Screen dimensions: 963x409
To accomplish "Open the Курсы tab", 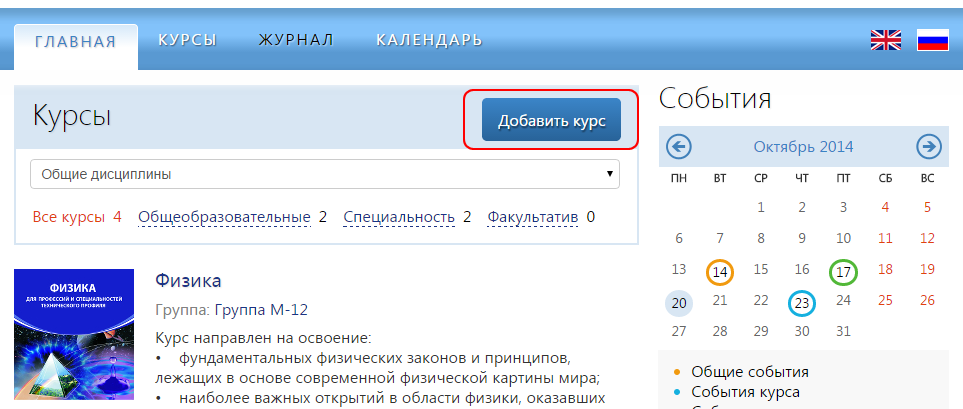I will coord(187,40).
